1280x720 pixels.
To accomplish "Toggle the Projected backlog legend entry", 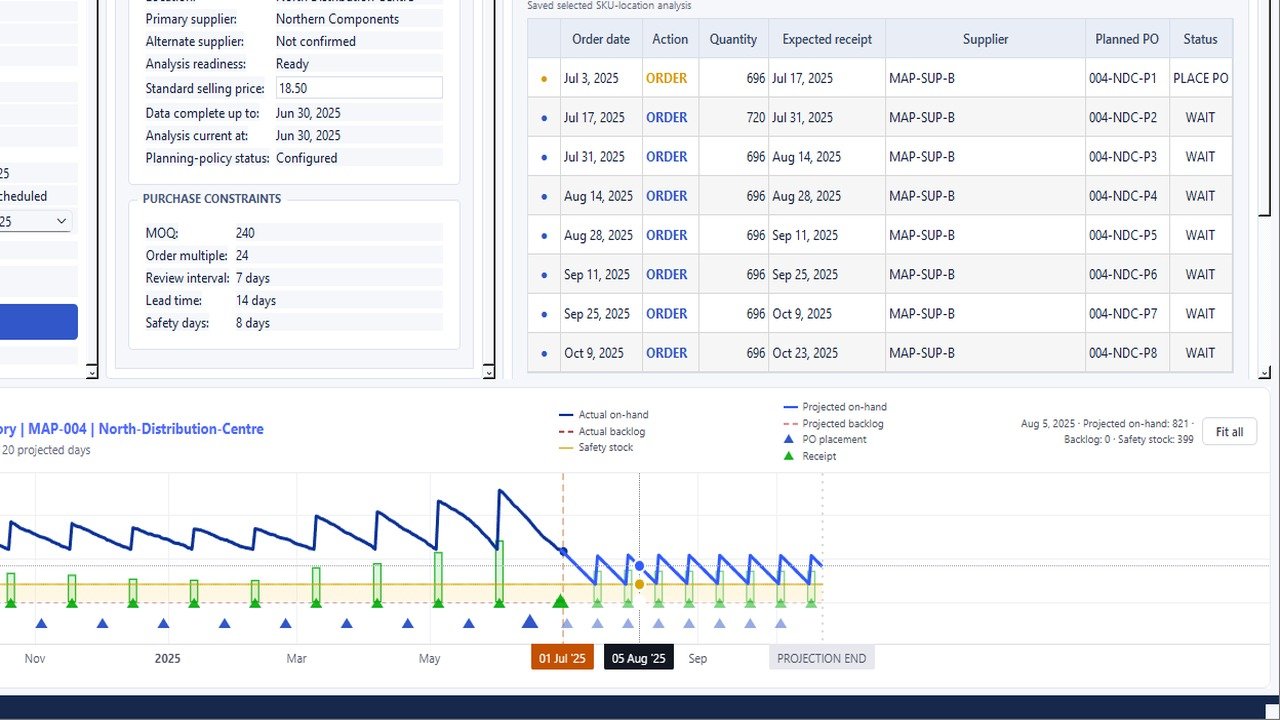I will pos(834,423).
